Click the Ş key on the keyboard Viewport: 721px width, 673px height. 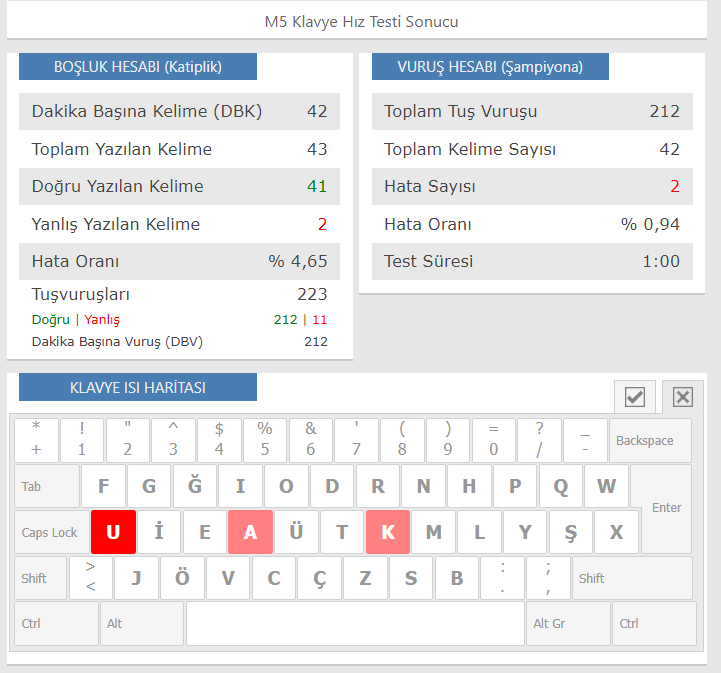(571, 532)
